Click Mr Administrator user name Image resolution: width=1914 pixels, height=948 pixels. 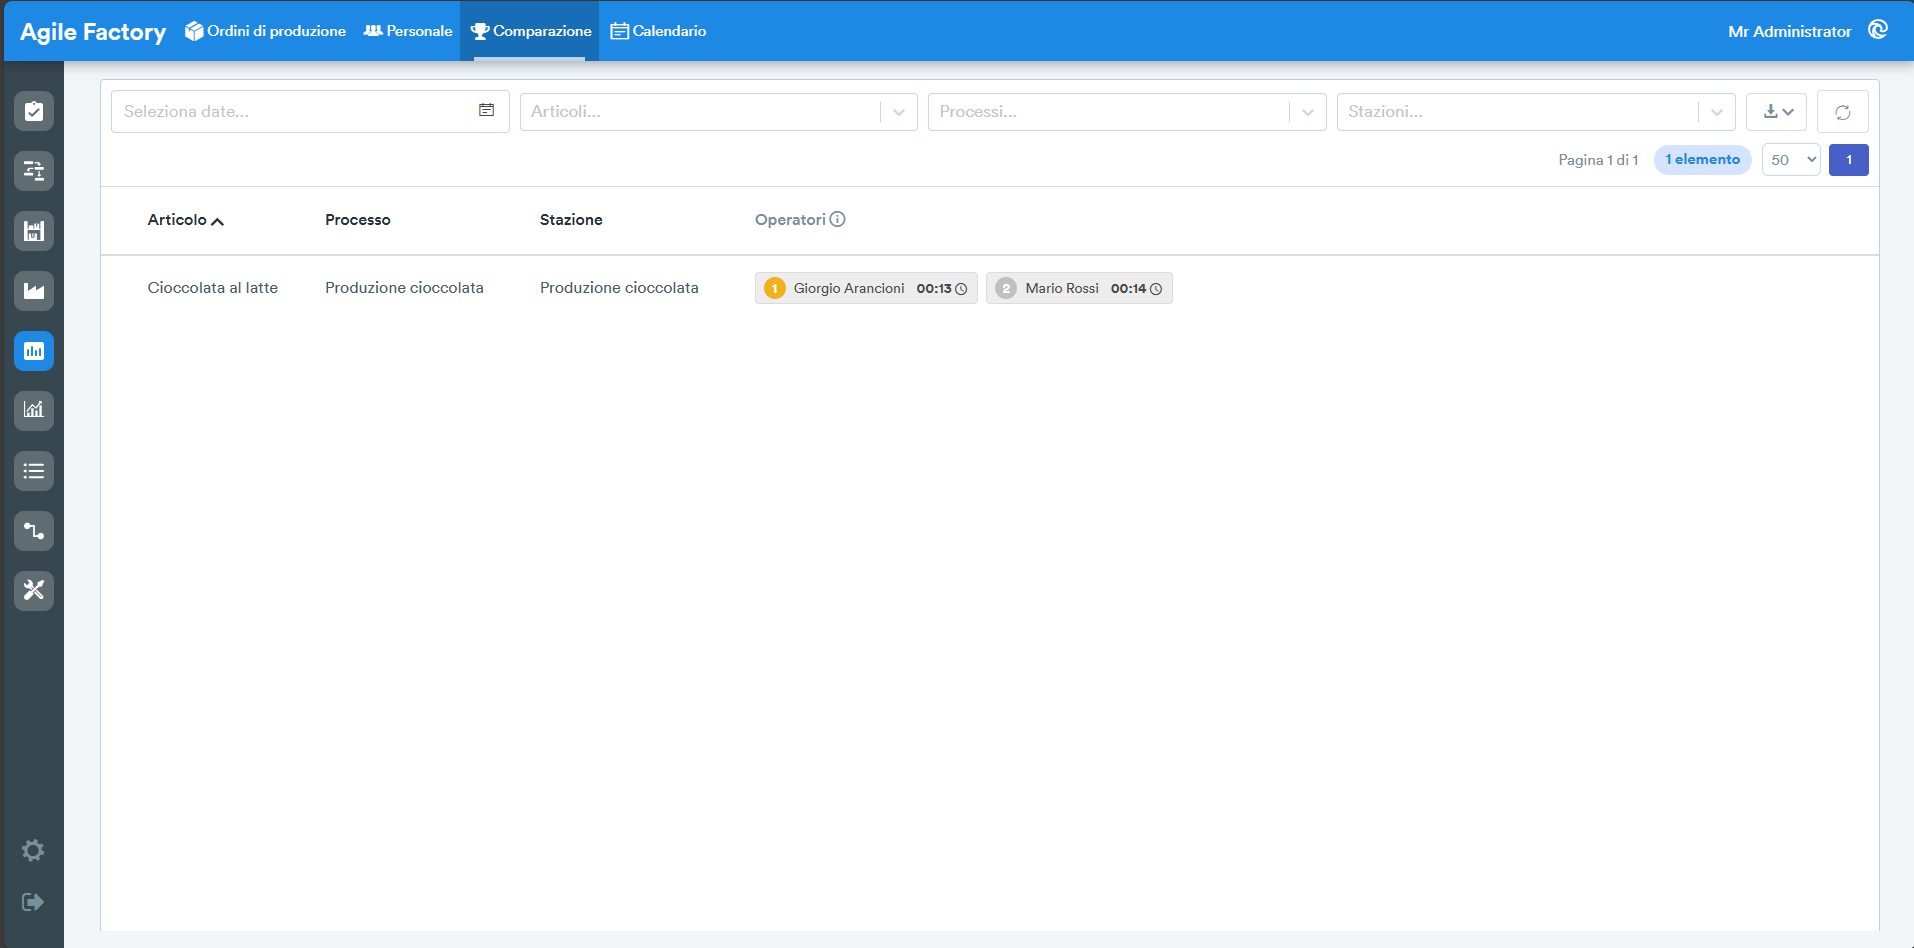(1789, 31)
